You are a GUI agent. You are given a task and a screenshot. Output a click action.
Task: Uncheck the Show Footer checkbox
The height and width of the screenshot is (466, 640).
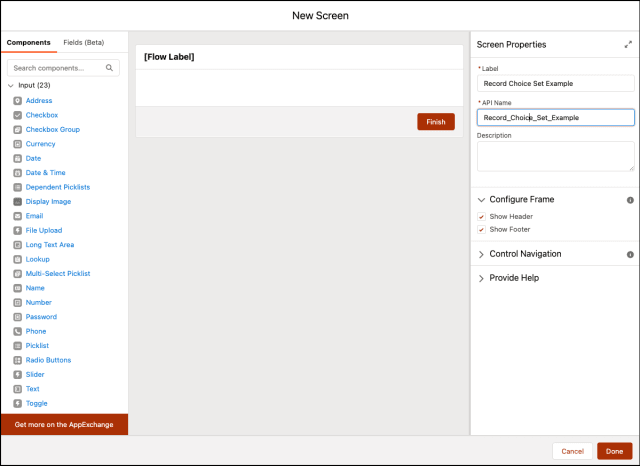click(x=482, y=230)
